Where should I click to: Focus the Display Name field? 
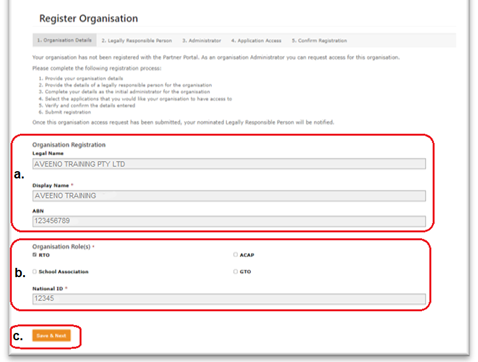pyautogui.click(x=229, y=196)
